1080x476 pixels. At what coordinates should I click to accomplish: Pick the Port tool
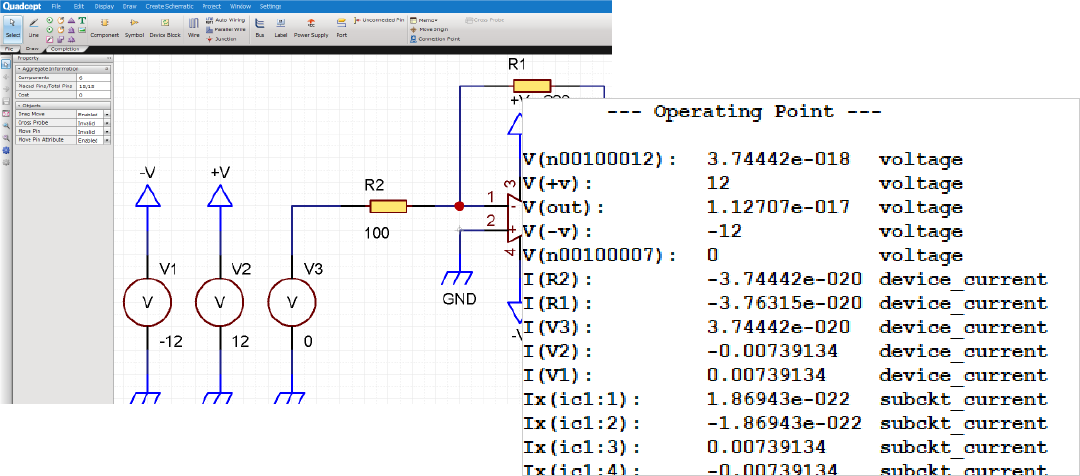[x=342, y=26]
